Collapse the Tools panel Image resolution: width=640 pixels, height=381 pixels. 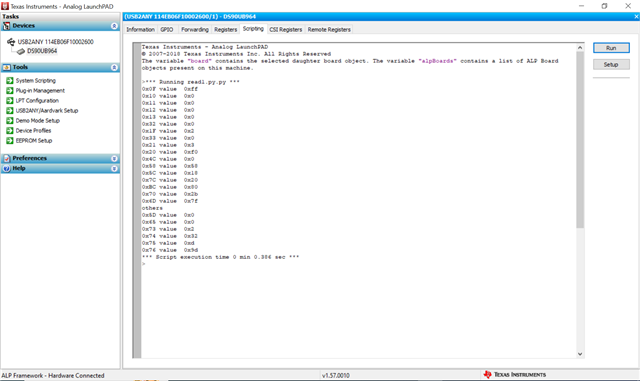(x=114, y=67)
